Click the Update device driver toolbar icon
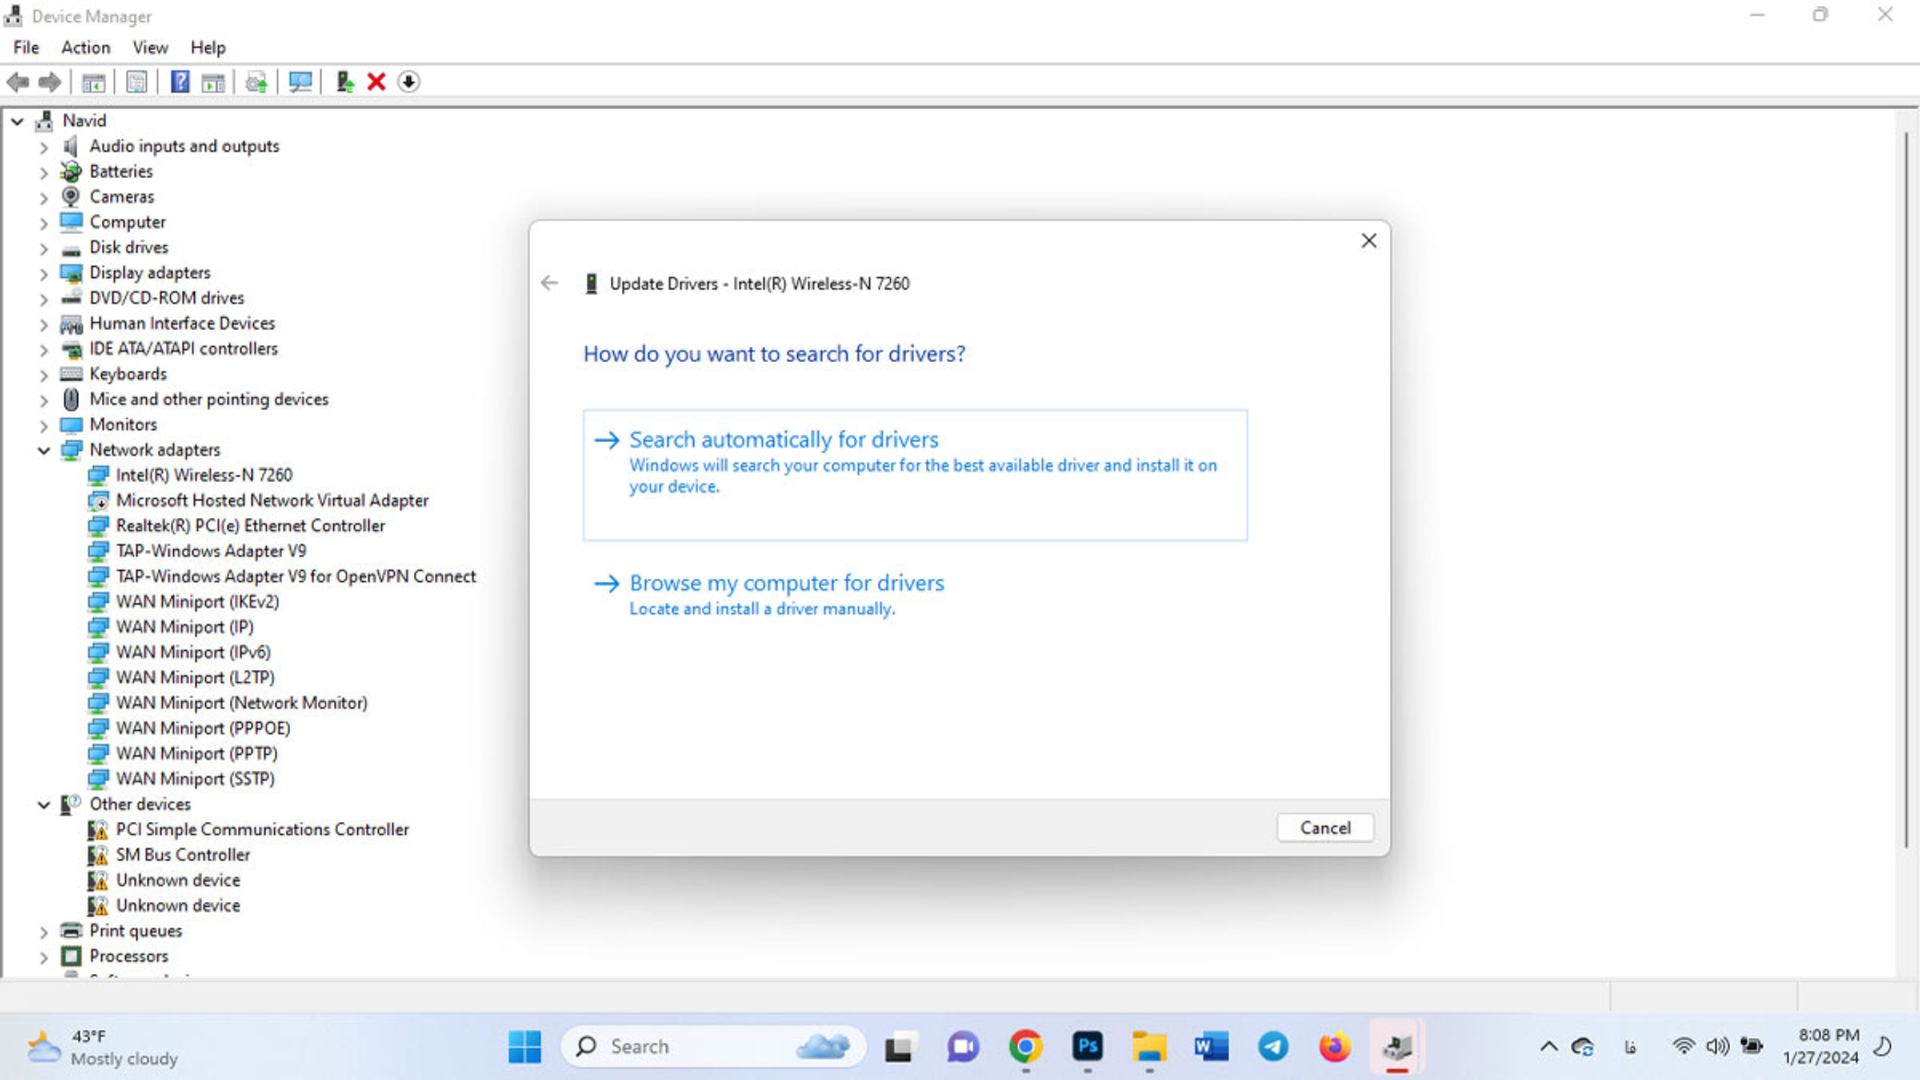The width and height of the screenshot is (1920, 1080). [x=344, y=82]
